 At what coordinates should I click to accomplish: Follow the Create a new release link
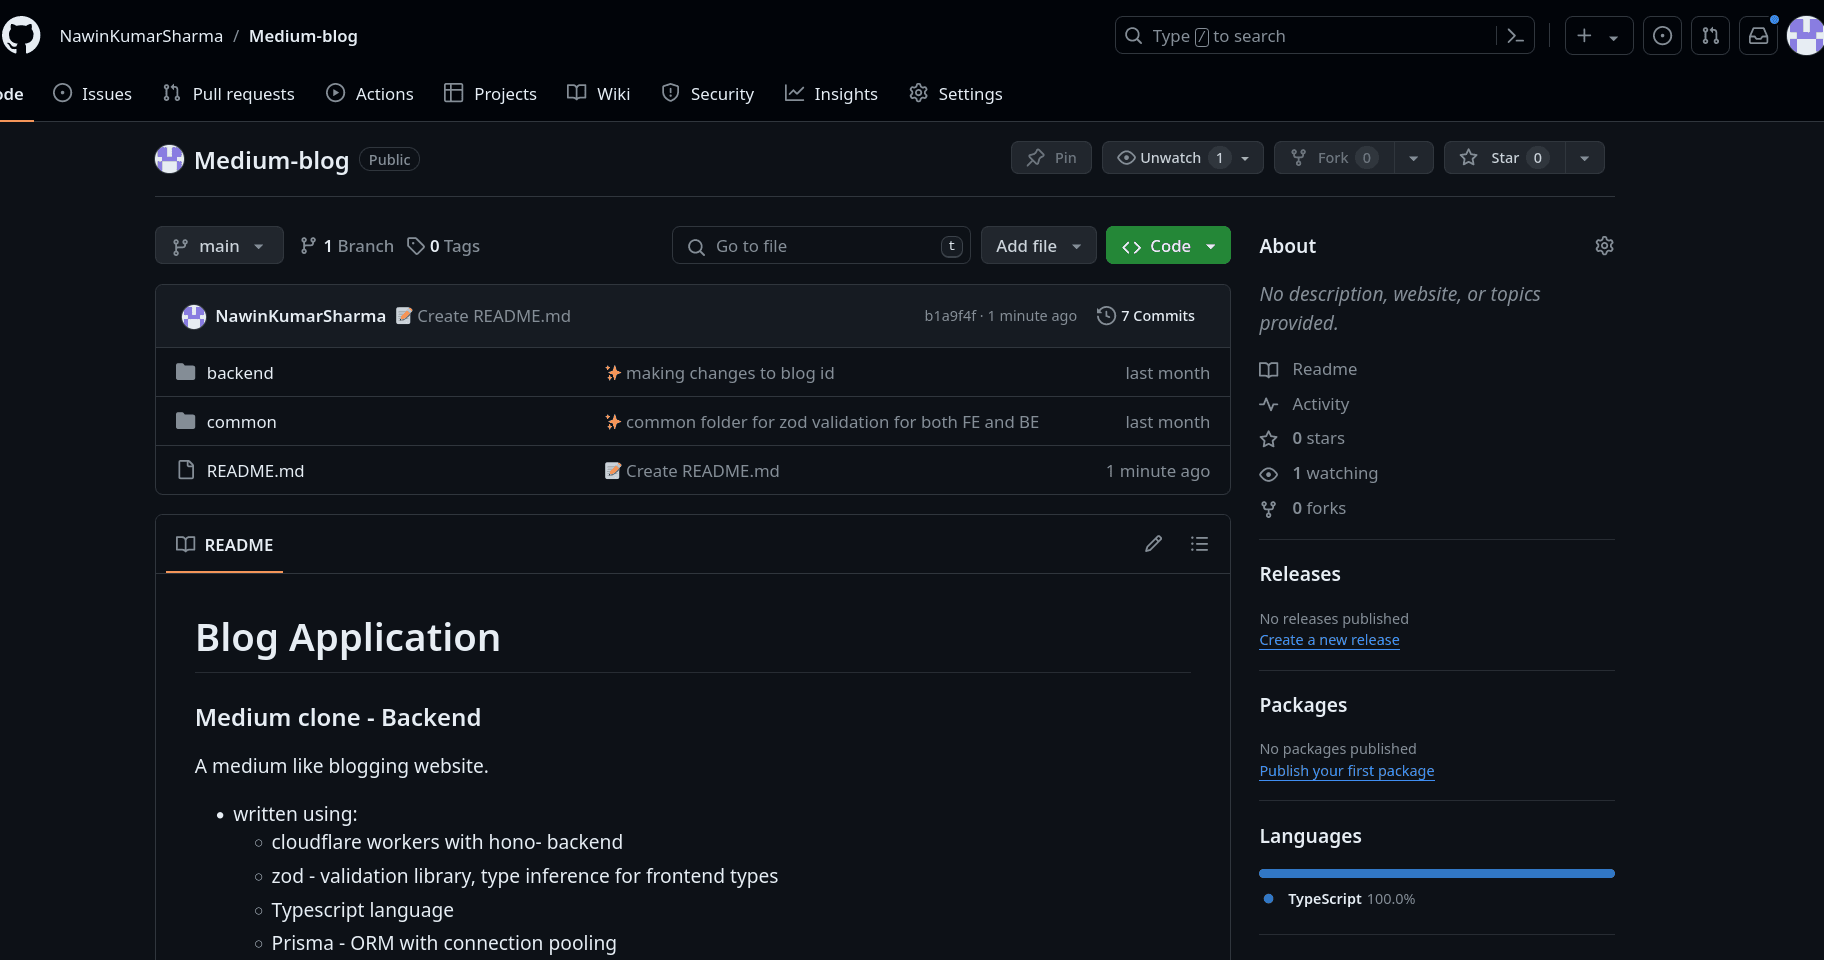click(x=1329, y=640)
